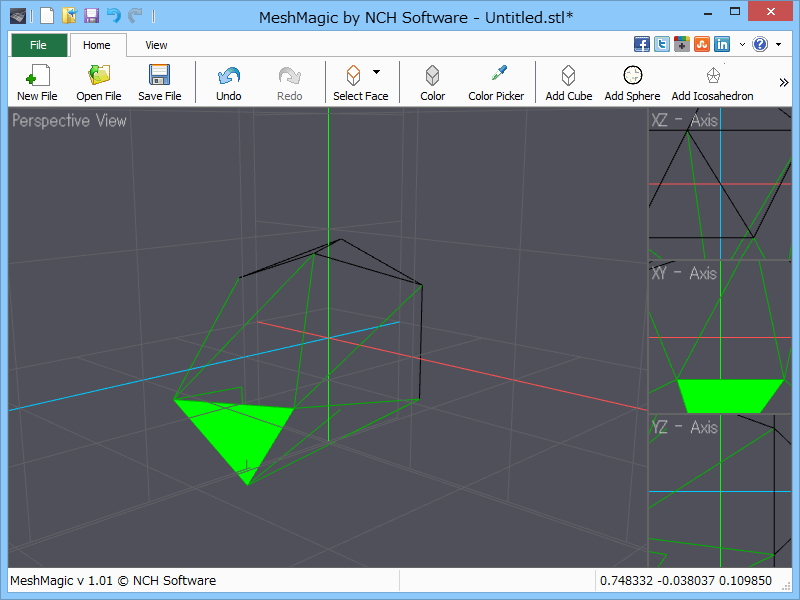Expand the Select Face mode dropdown arrow

[x=377, y=72]
